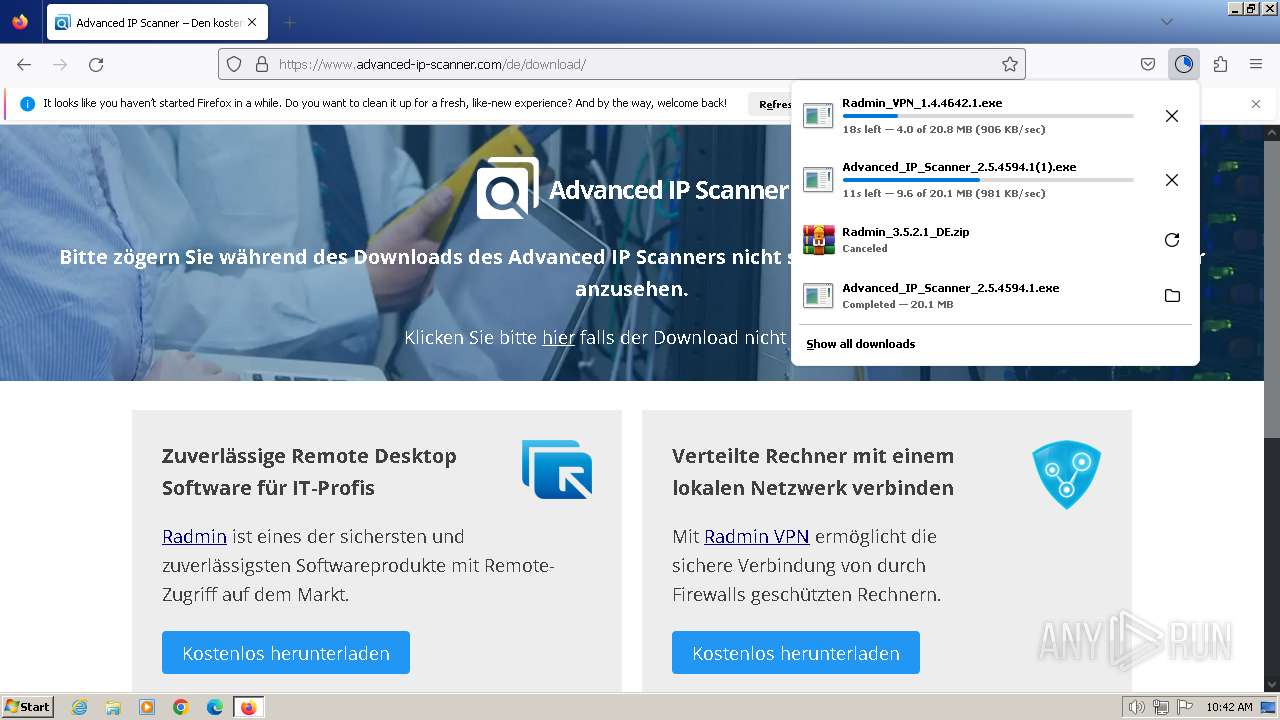The width and height of the screenshot is (1280, 720).
Task: Dismiss the Firefox refresh notification bar
Action: (1256, 104)
